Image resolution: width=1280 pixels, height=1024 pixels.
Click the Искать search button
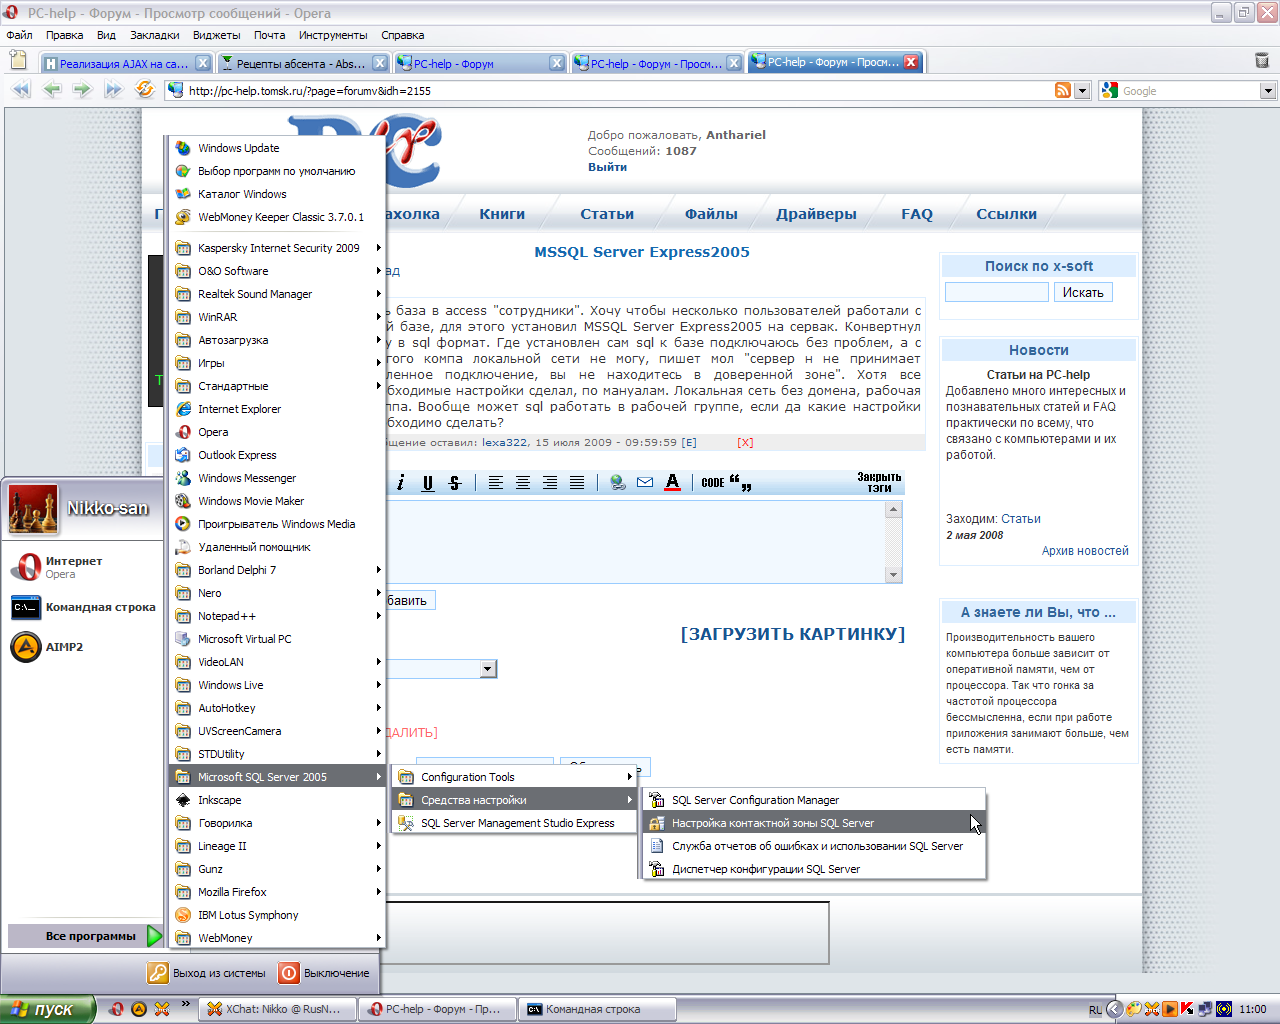(x=1083, y=292)
